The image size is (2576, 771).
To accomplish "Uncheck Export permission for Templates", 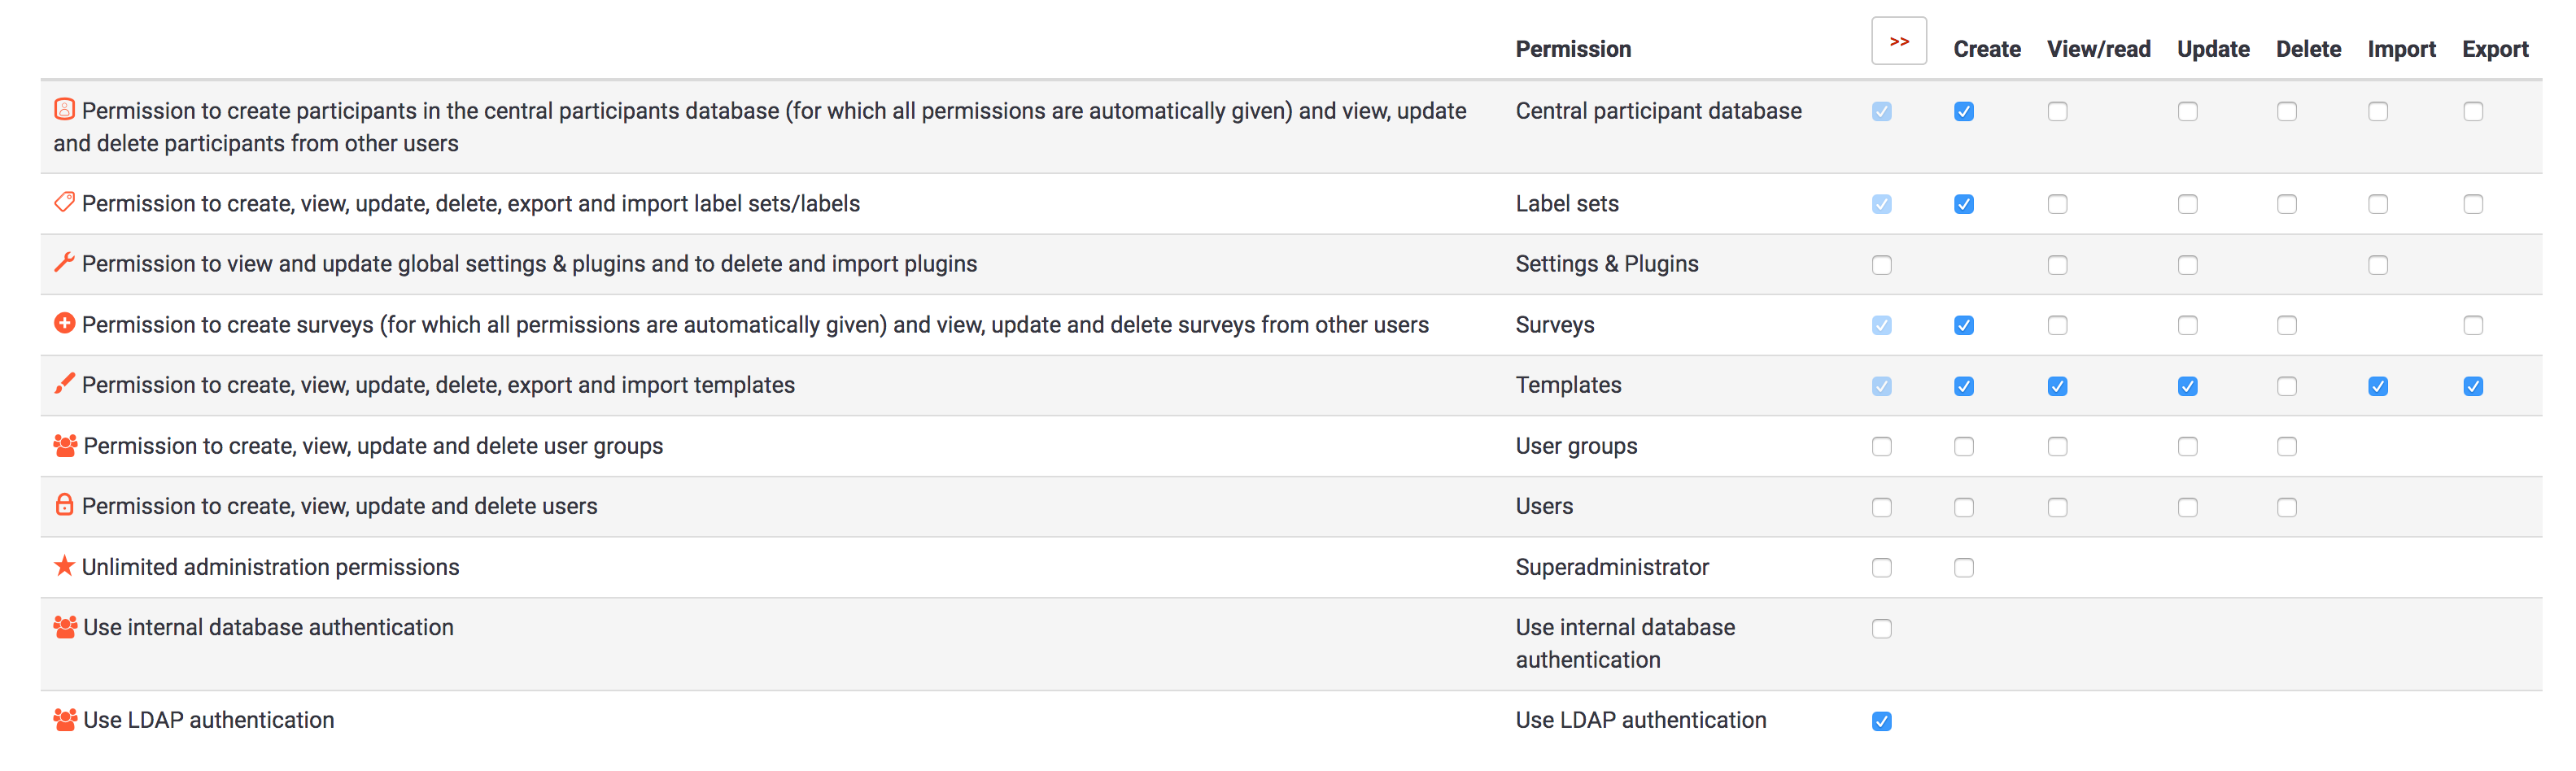I will pyautogui.click(x=2472, y=387).
